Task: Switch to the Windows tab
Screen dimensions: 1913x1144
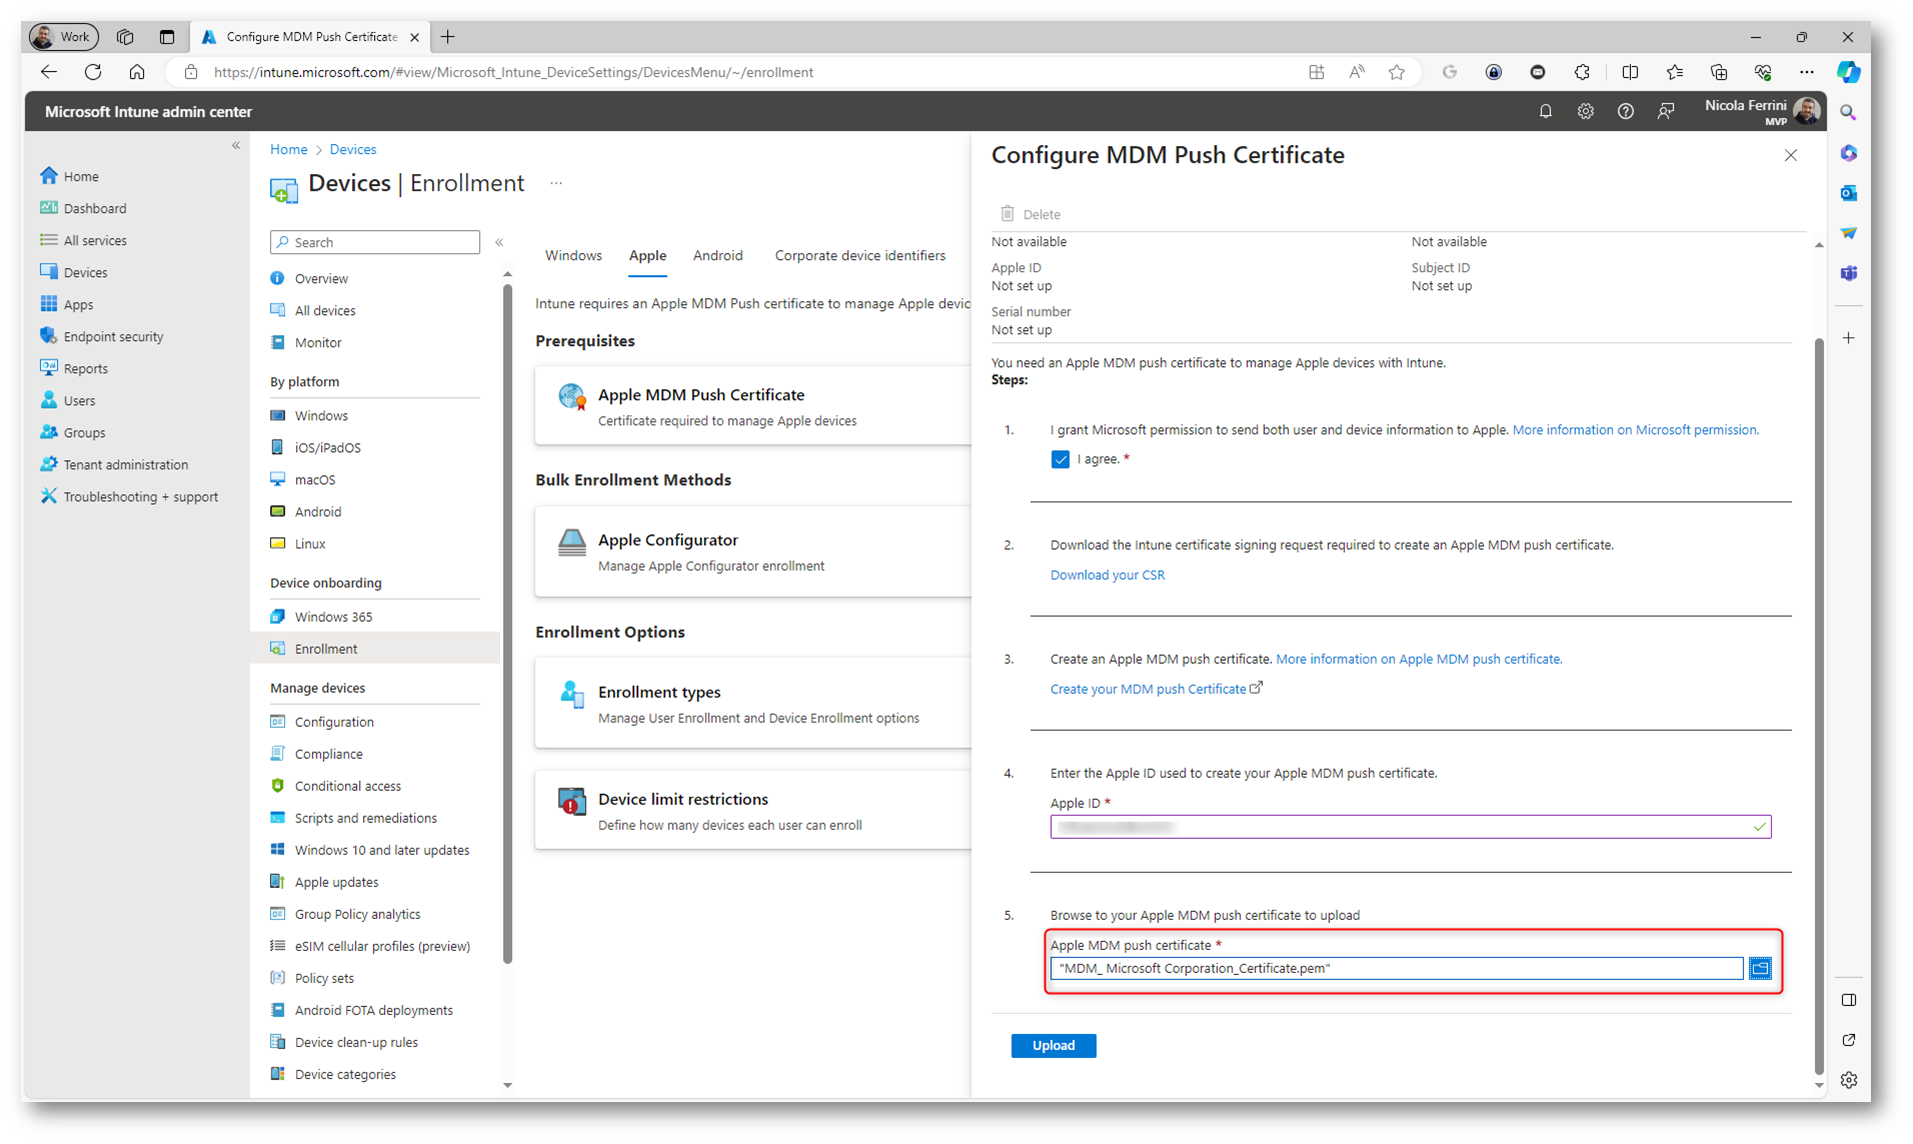Action: click(573, 255)
